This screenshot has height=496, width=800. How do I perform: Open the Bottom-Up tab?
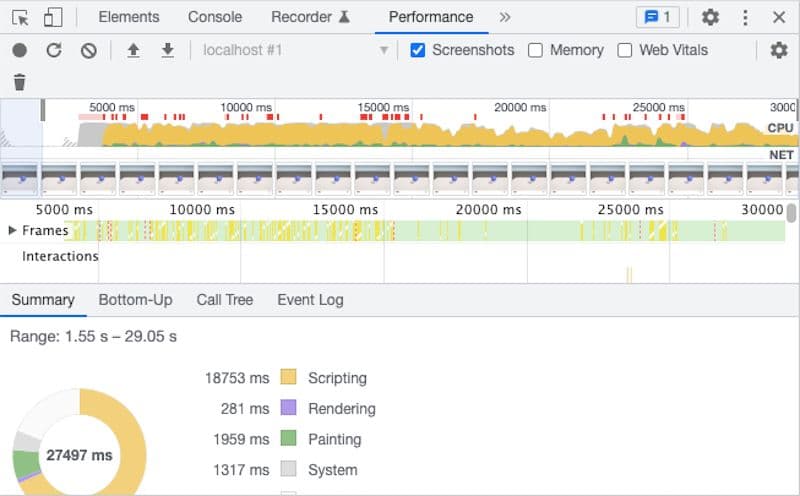click(x=135, y=300)
